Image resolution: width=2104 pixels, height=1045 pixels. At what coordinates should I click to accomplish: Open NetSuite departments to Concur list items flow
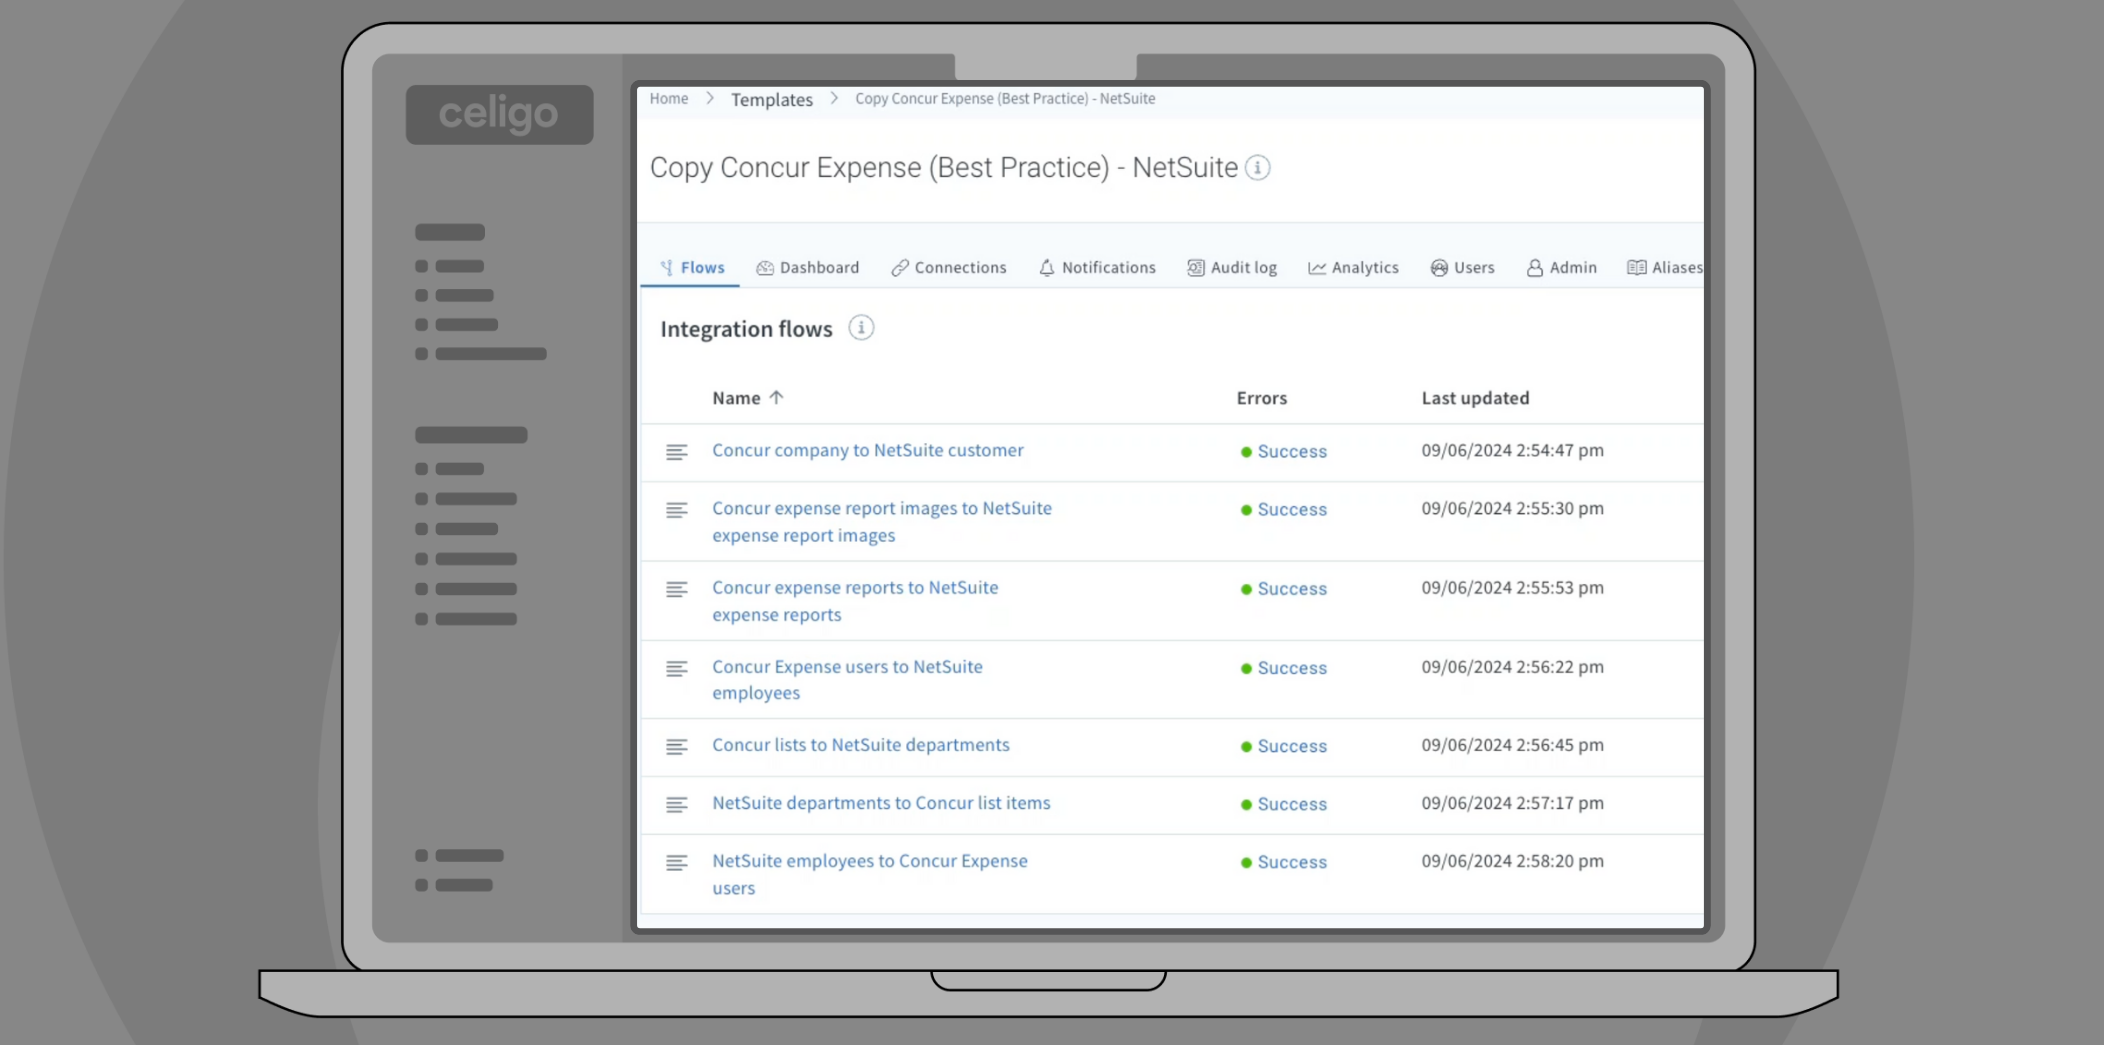[x=881, y=802]
